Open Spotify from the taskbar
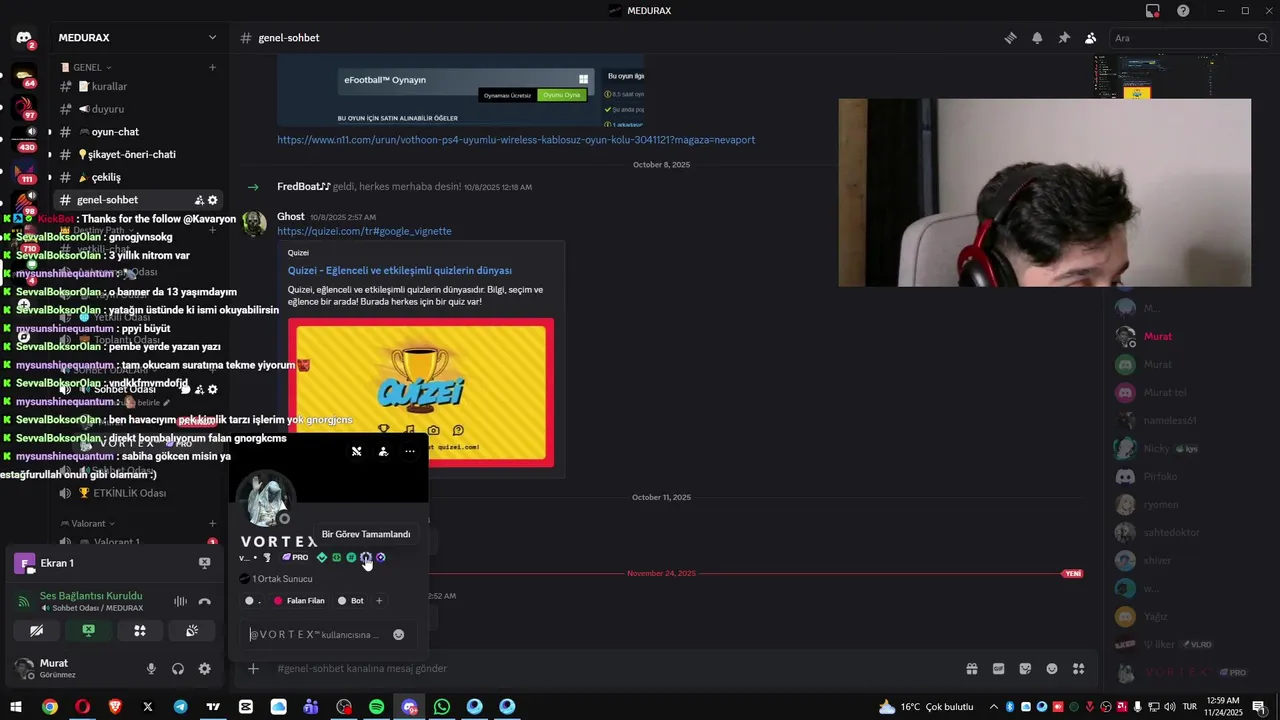The image size is (1280, 720). tap(377, 707)
